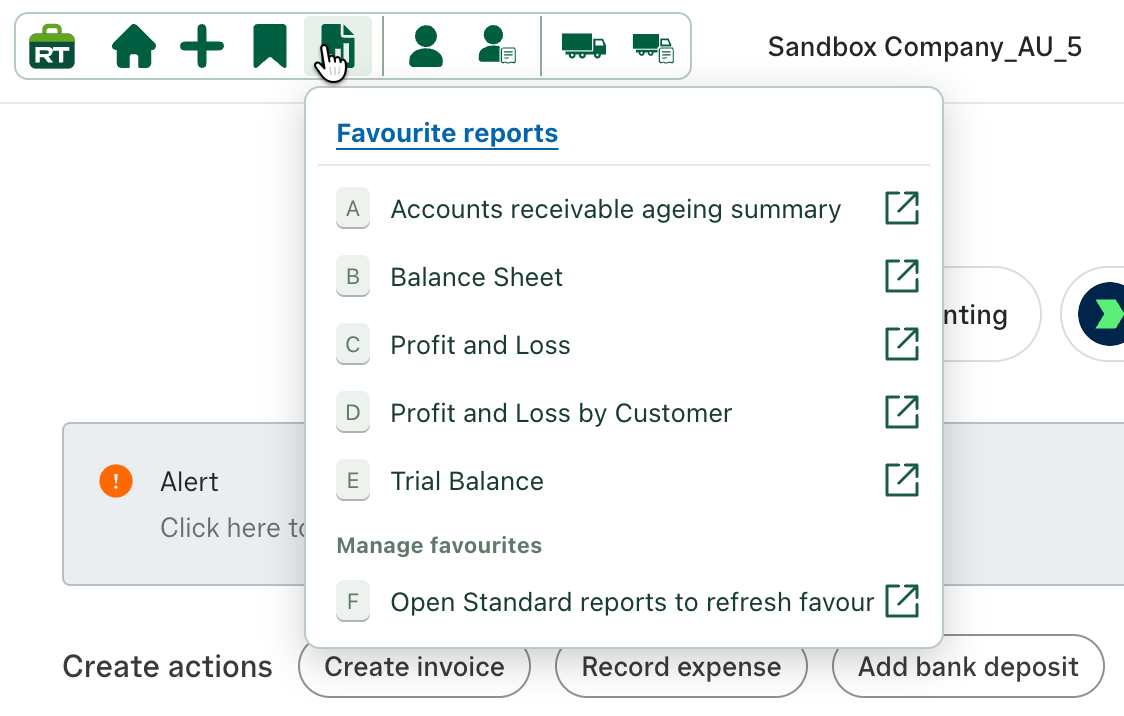Click the RT toolbox logo icon
The image size is (1124, 716).
pos(52,47)
